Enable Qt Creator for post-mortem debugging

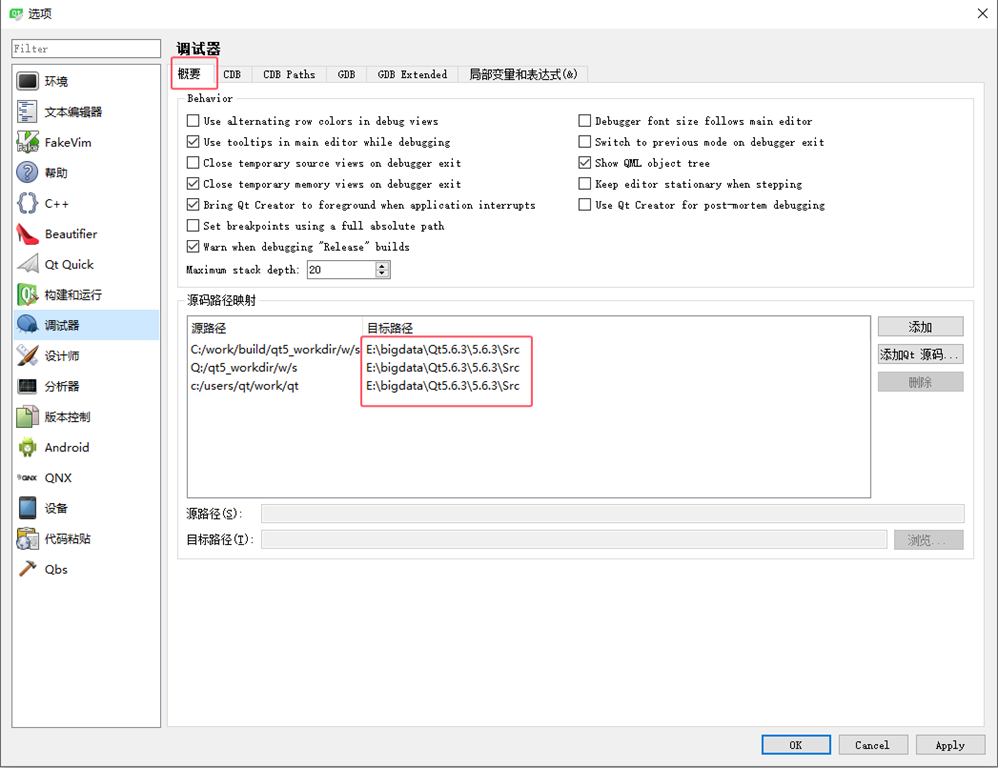coord(584,204)
